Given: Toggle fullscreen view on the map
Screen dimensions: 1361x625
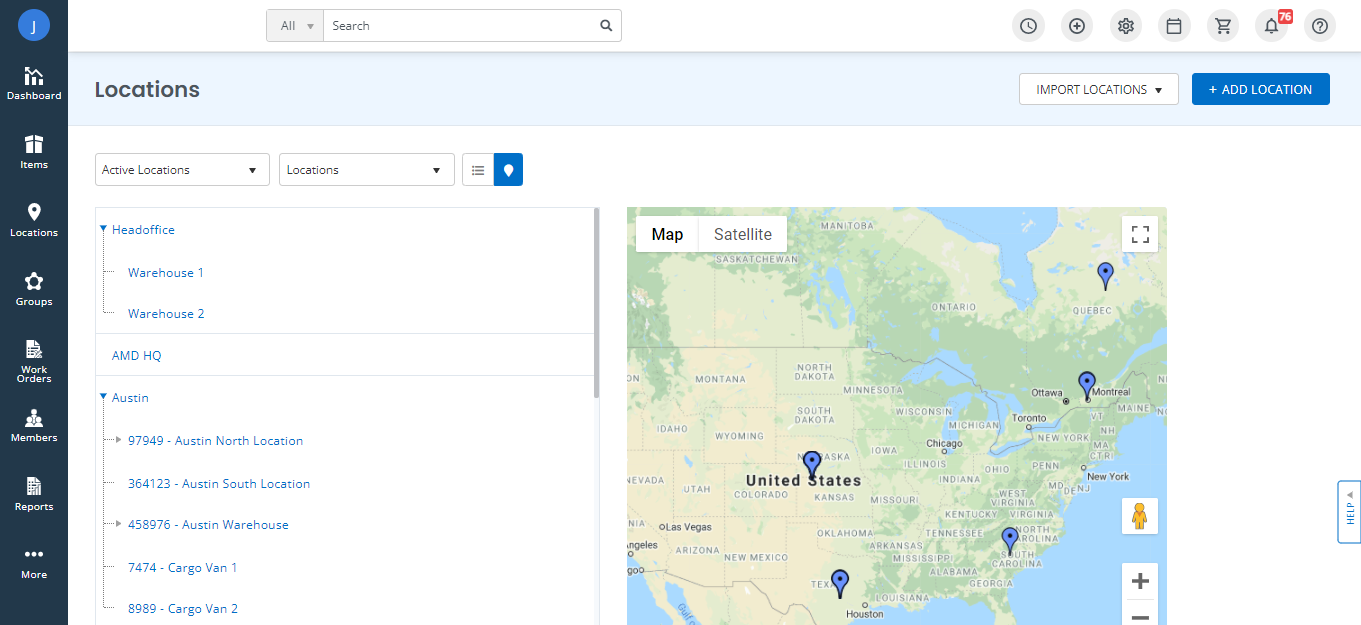Looking at the screenshot, I should 1140,235.
